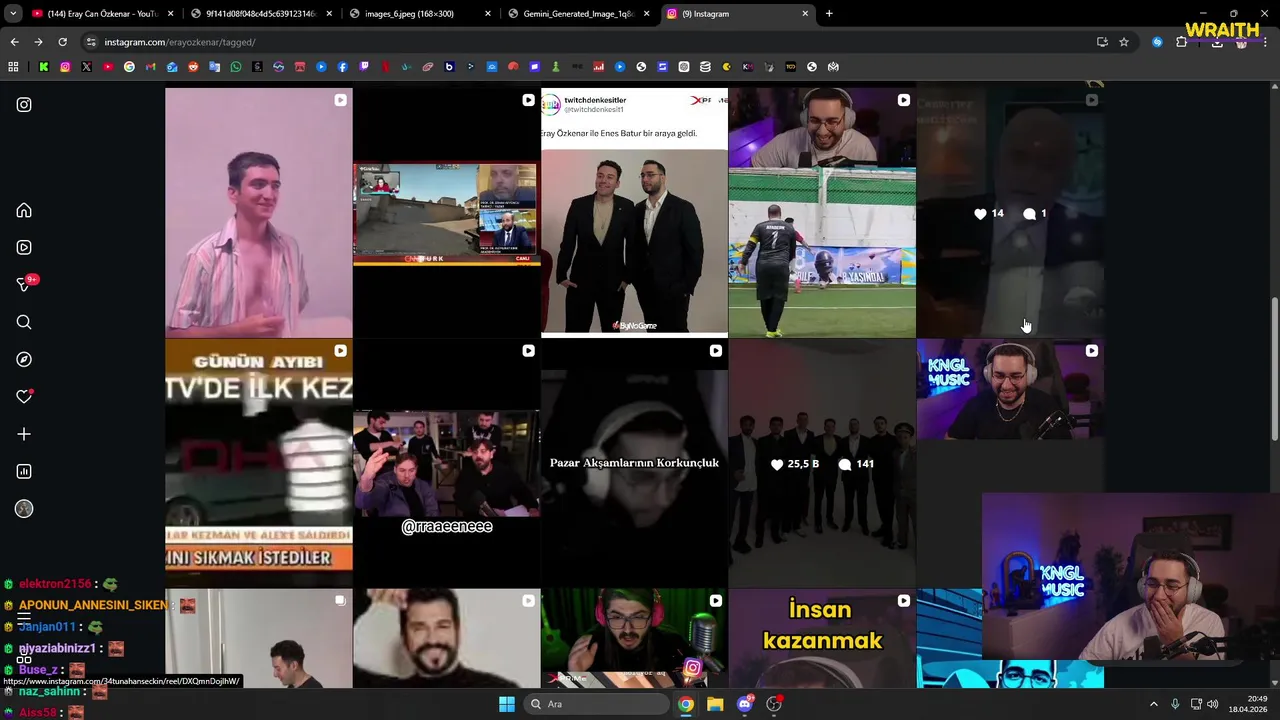1280x720 pixels.
Task: Close the Instagram tab
Action: click(x=805, y=14)
